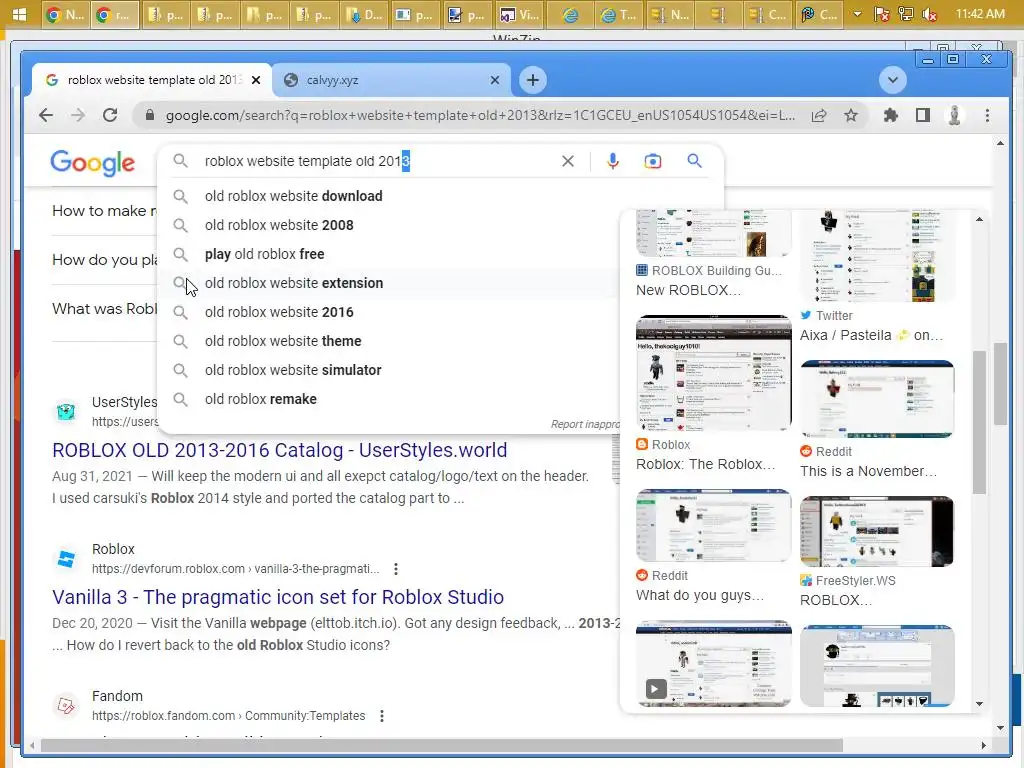
Task: Open the Internet Explorer taskbar icon
Action: (569, 14)
